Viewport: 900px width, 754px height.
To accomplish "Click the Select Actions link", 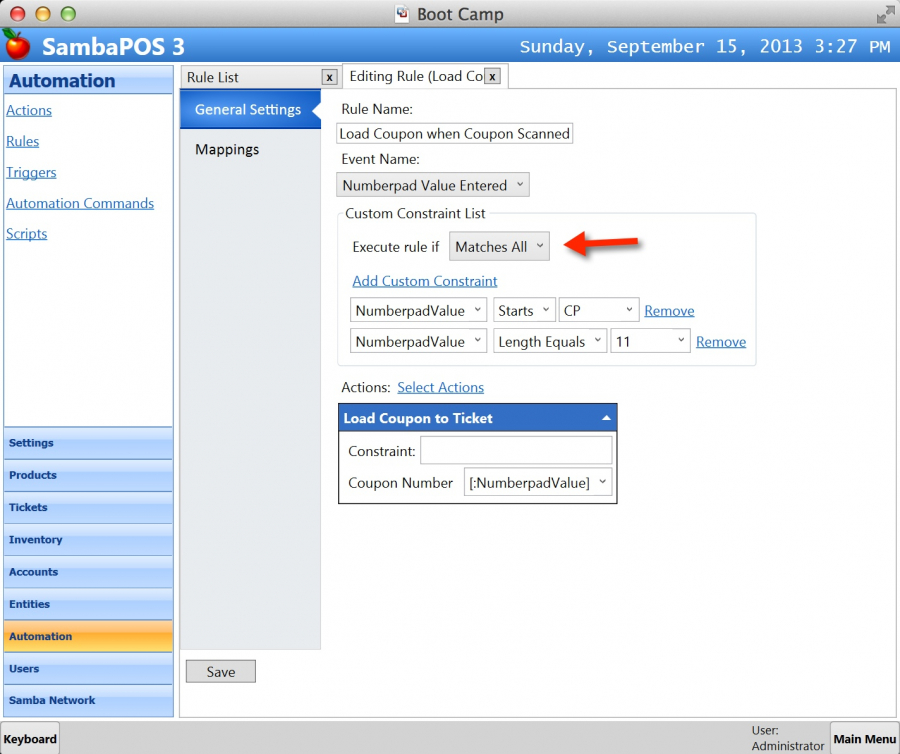I will 440,387.
